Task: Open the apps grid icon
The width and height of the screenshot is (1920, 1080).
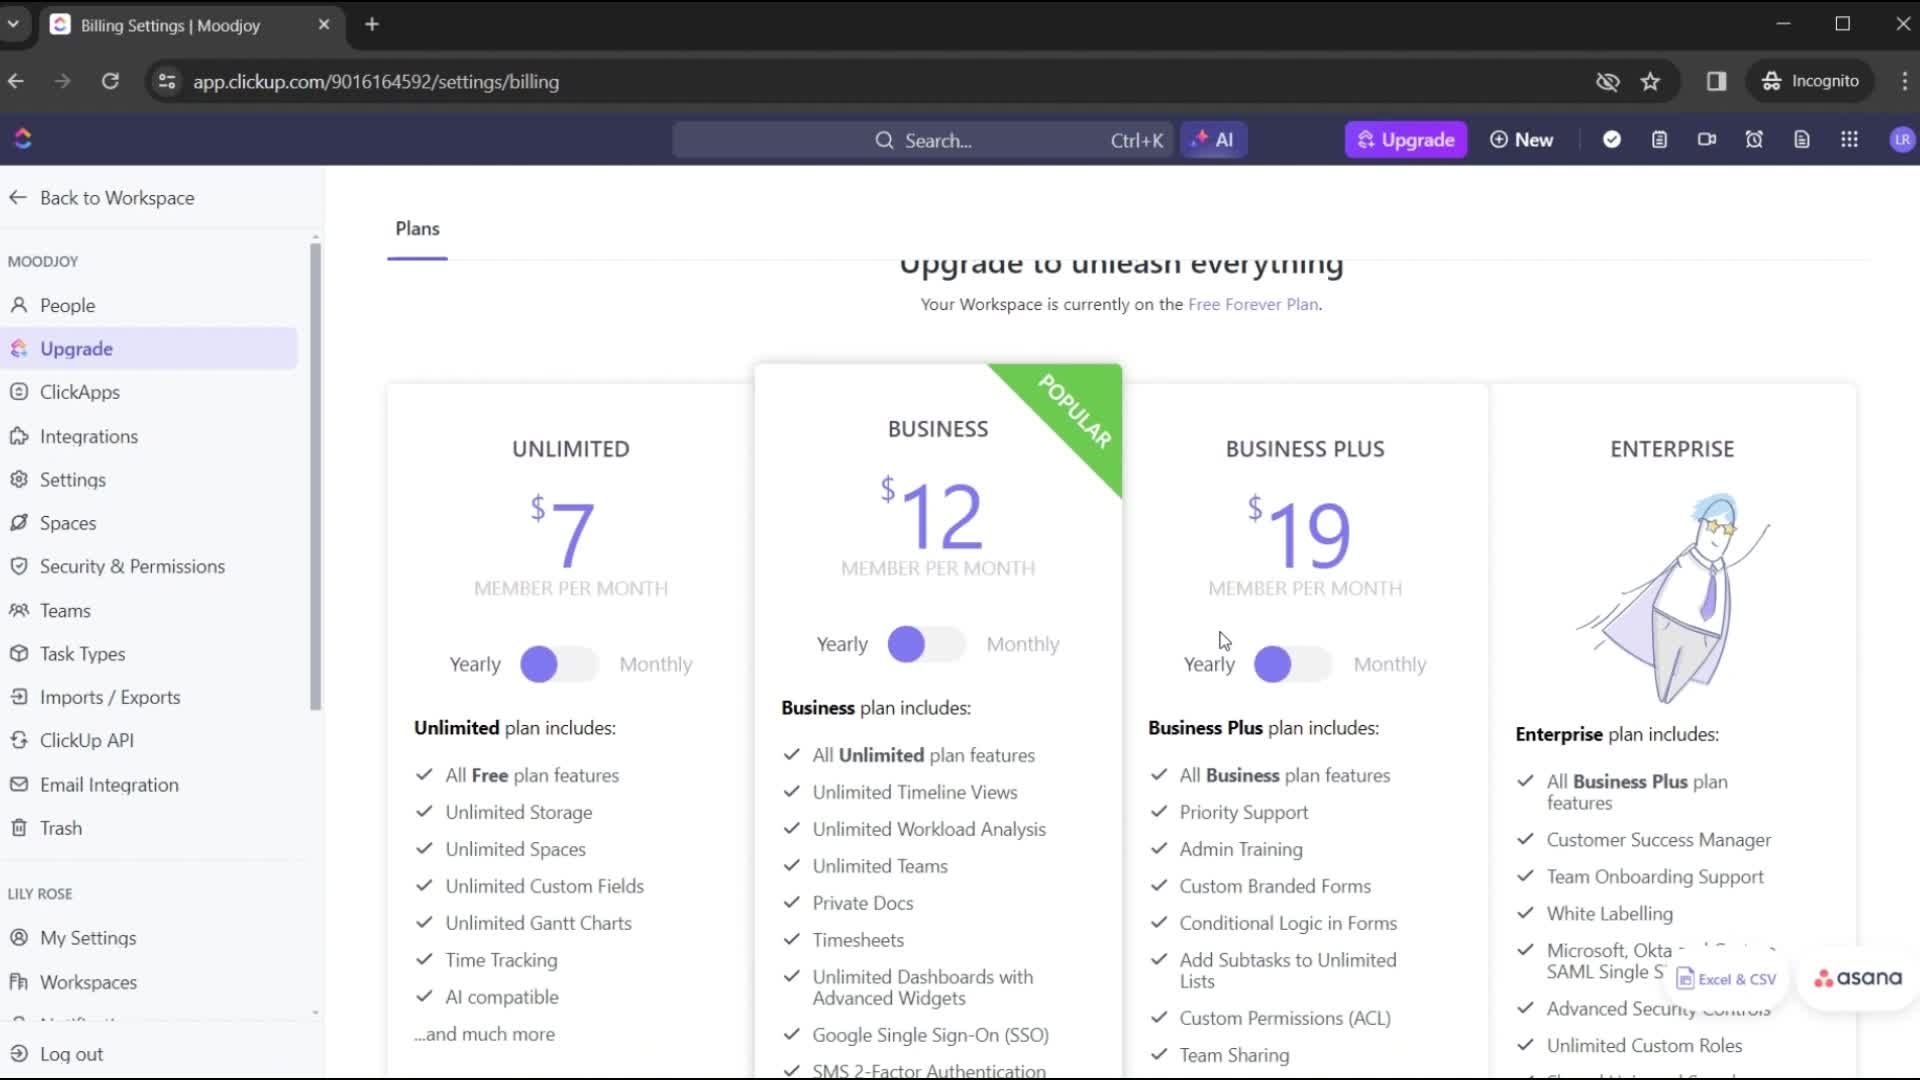Action: (x=1849, y=140)
